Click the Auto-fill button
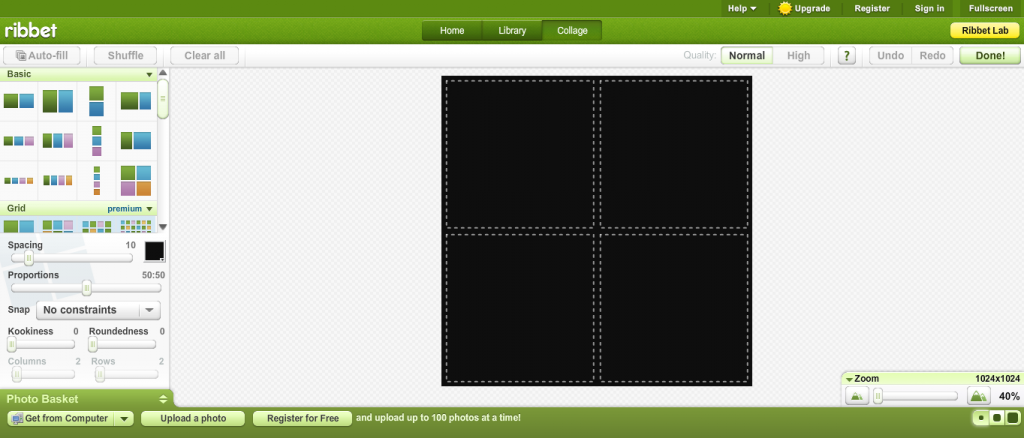 tap(42, 55)
